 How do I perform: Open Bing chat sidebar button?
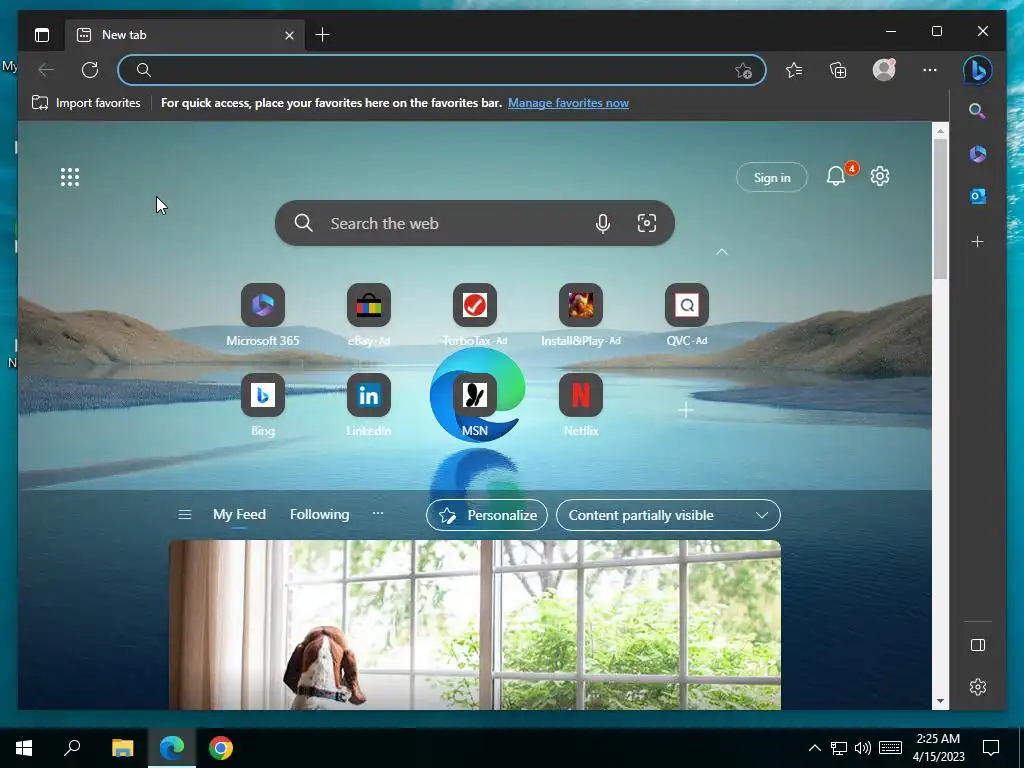pyautogui.click(x=978, y=70)
